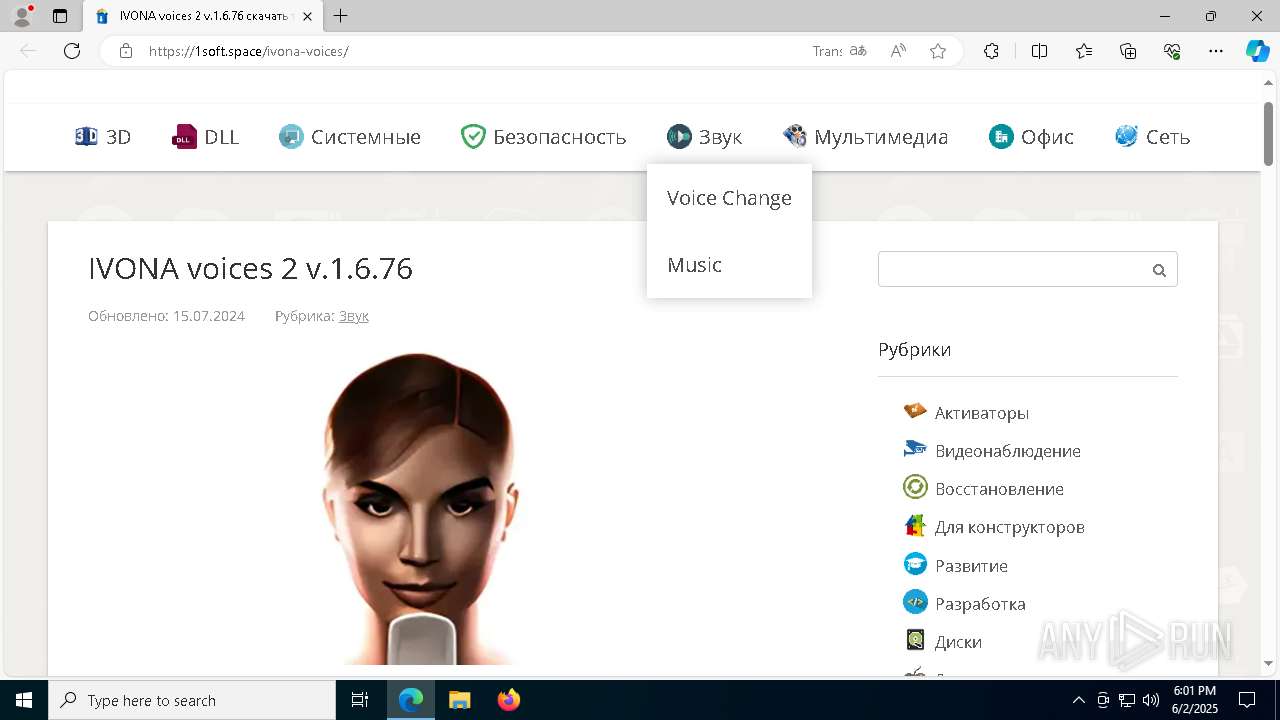Open the Диски rubric
The height and width of the screenshot is (720, 1280).
(958, 642)
